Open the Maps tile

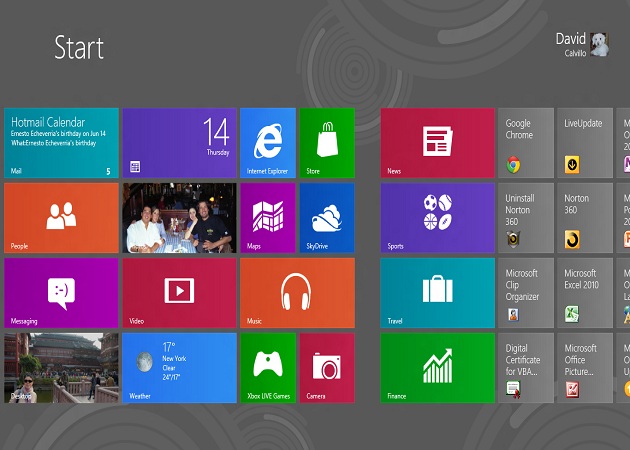268,217
